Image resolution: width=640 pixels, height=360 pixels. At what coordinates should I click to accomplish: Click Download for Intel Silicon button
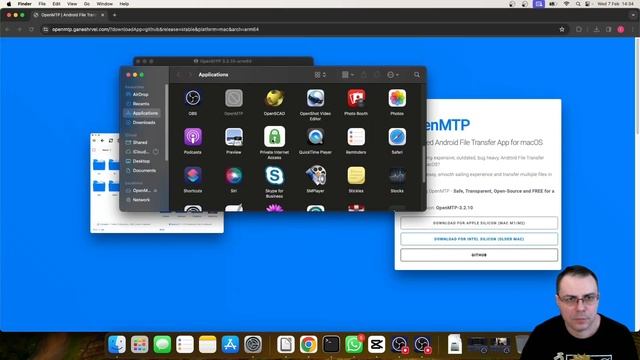click(x=479, y=239)
